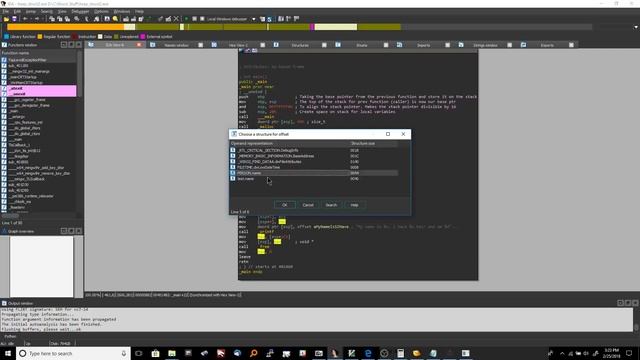The height and width of the screenshot is (360, 640).
Task: Close the Exports tab
Action: coord(571,45)
